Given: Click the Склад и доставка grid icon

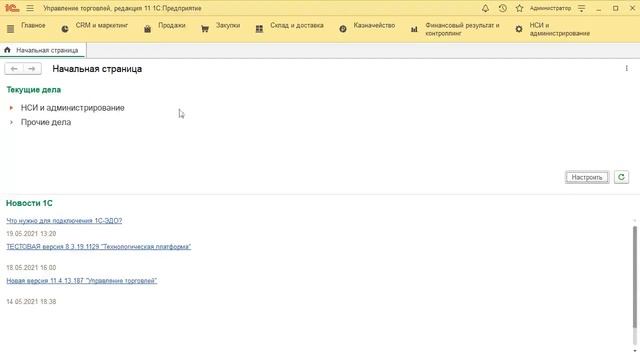Looking at the screenshot, I should point(259,29).
